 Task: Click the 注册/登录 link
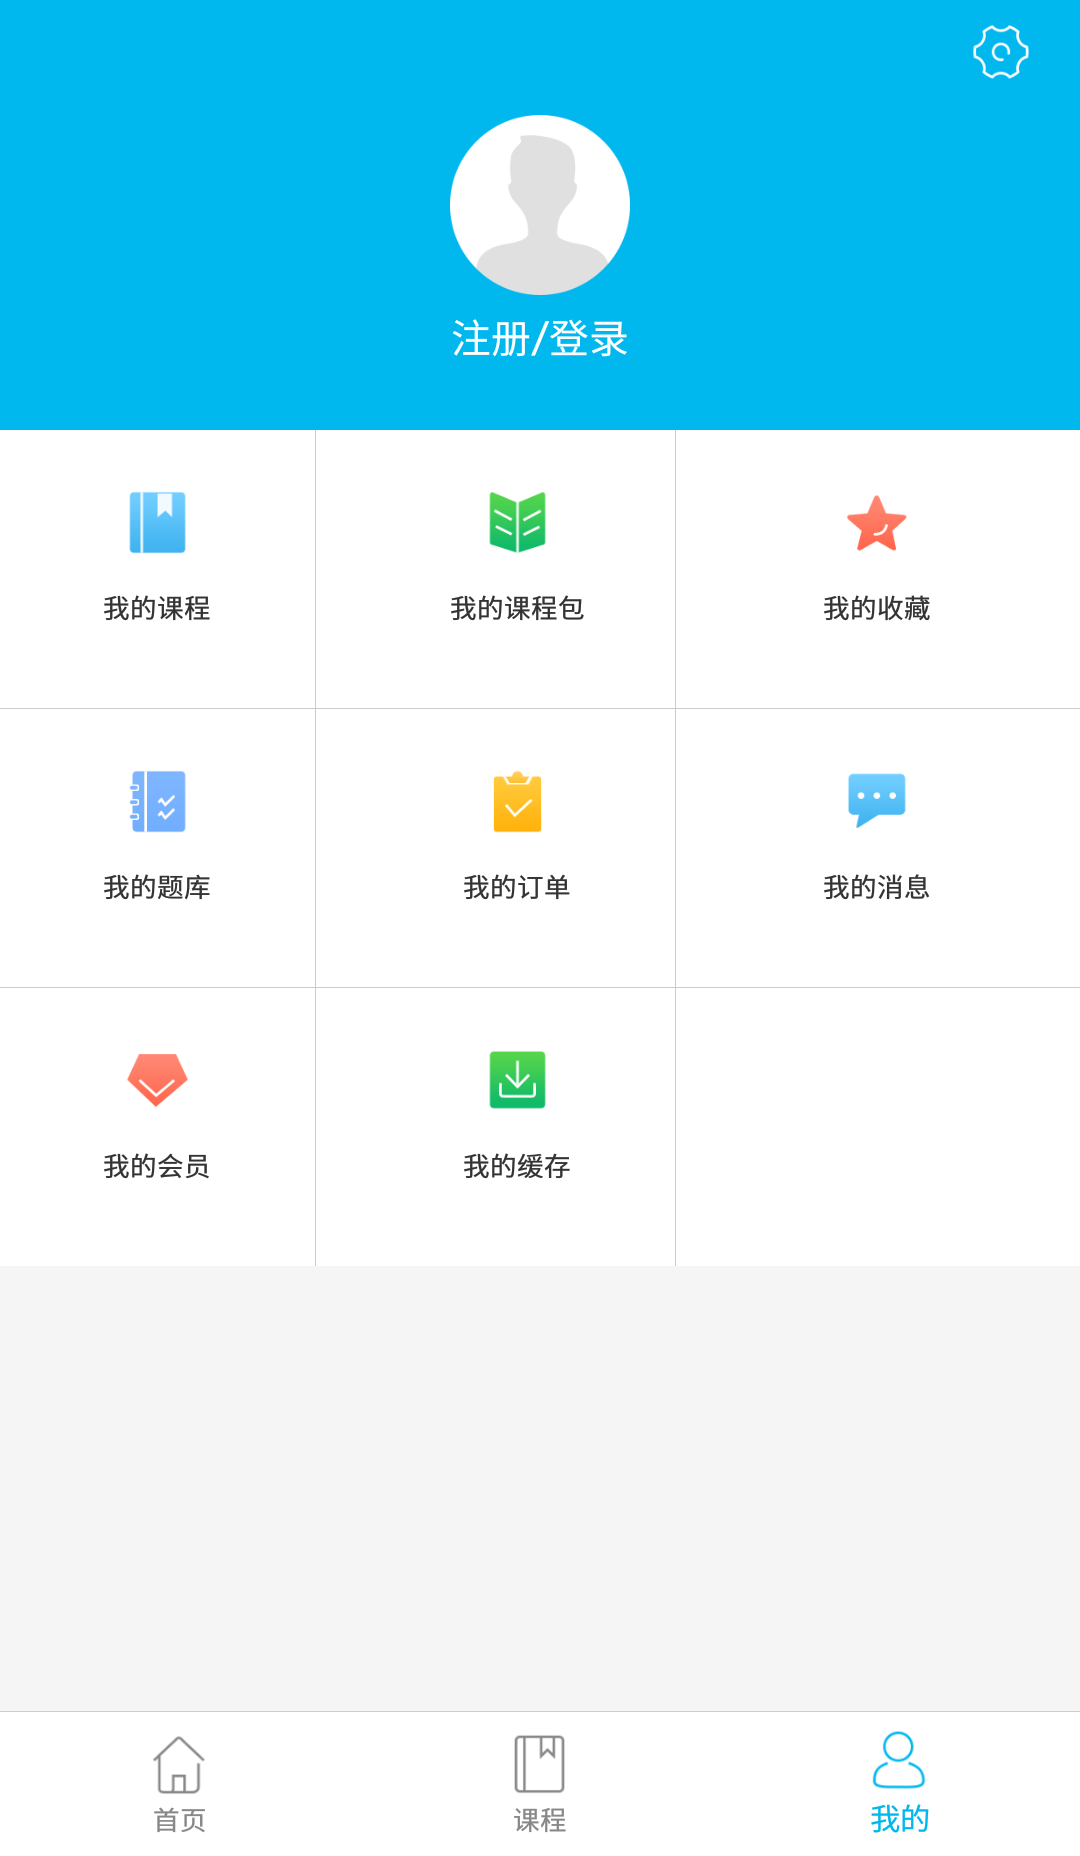539,339
